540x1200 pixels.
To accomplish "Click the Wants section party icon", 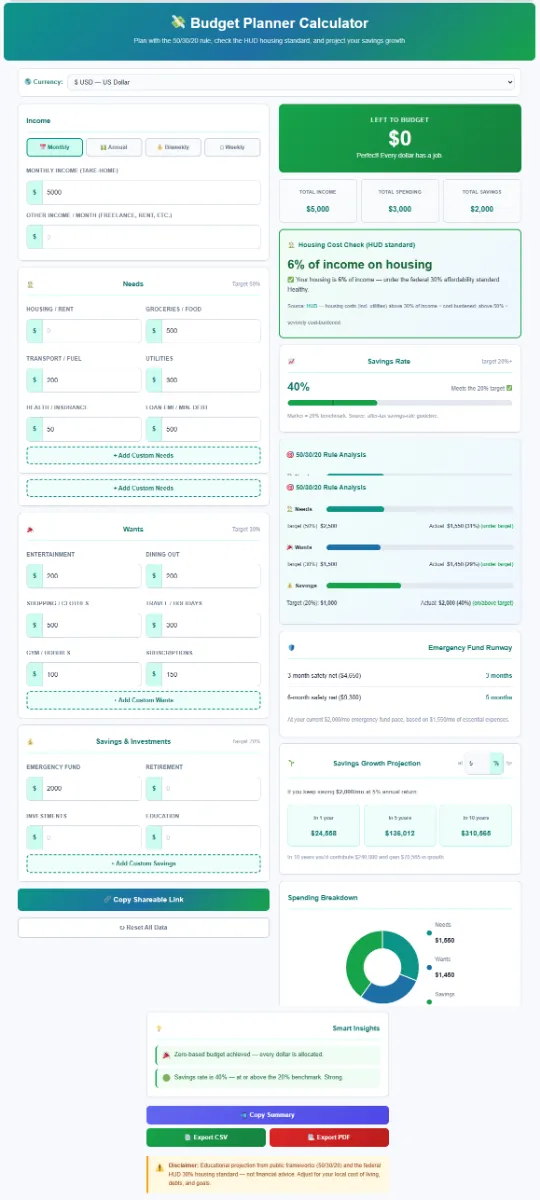I will [30, 529].
